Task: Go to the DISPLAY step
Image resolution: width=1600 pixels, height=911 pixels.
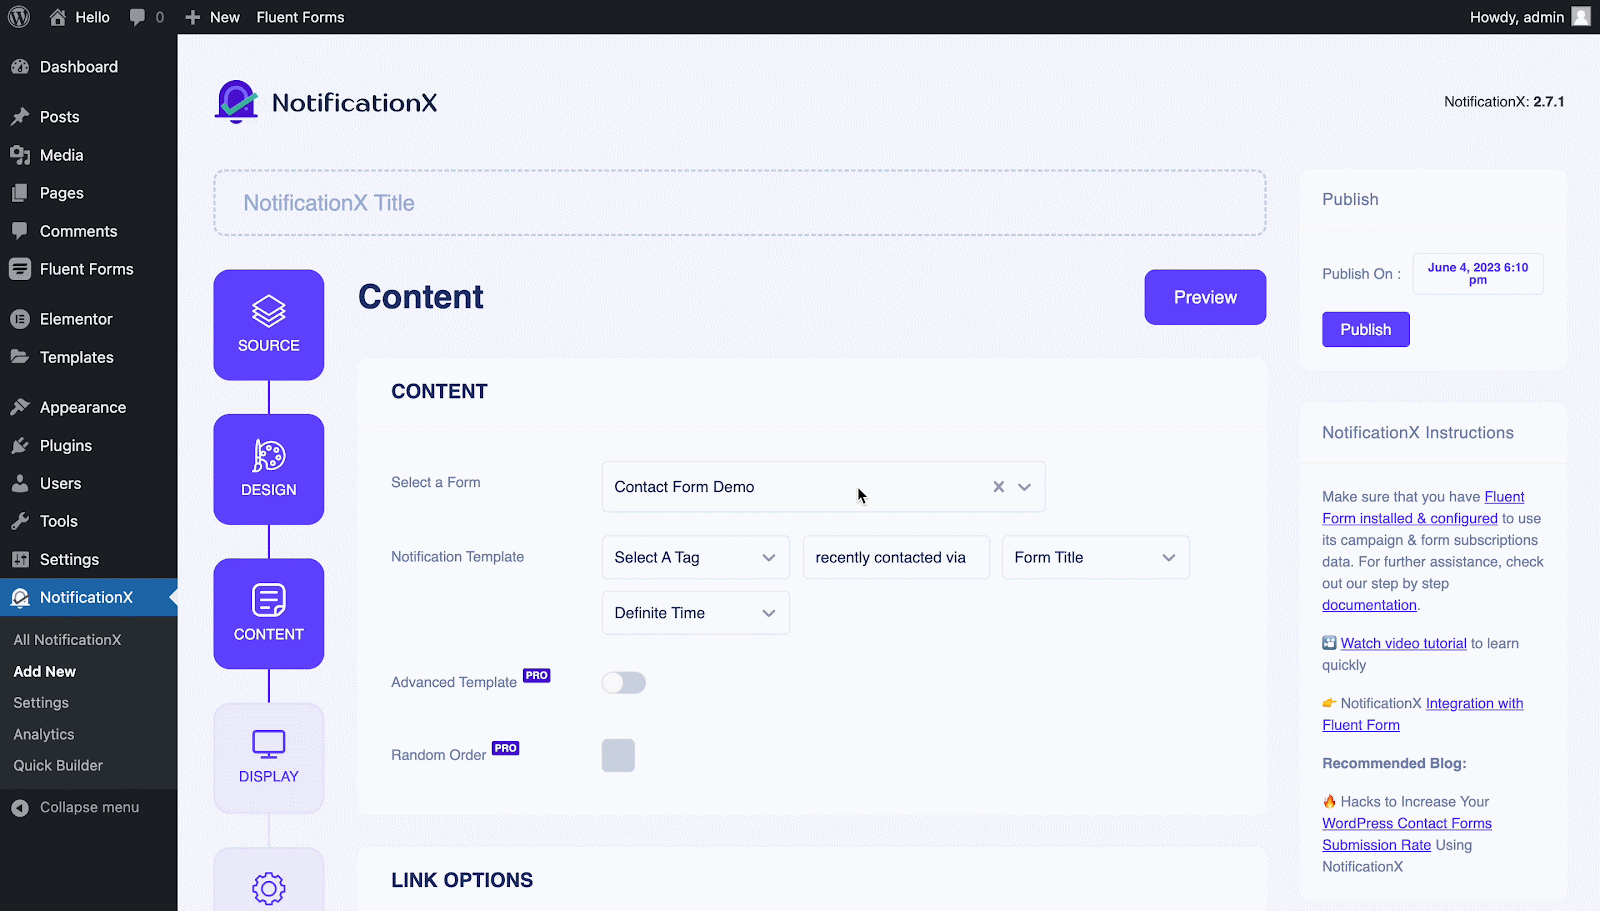Action: pyautogui.click(x=269, y=758)
